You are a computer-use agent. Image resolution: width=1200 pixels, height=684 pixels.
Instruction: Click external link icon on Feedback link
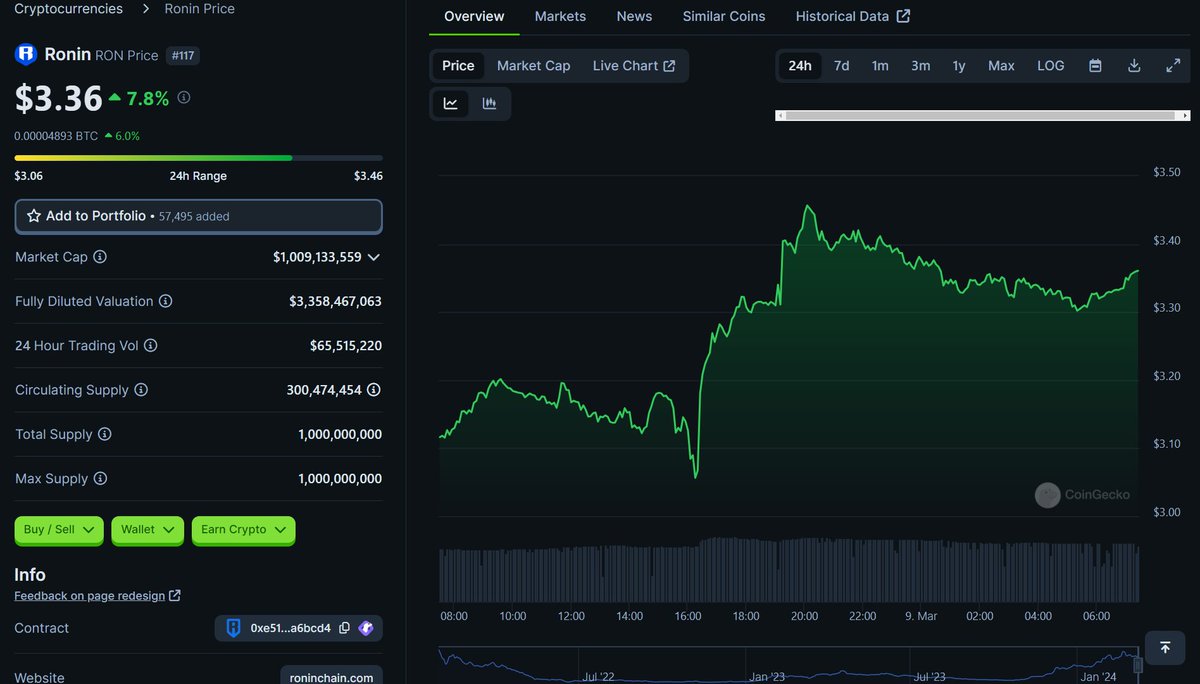(x=175, y=596)
